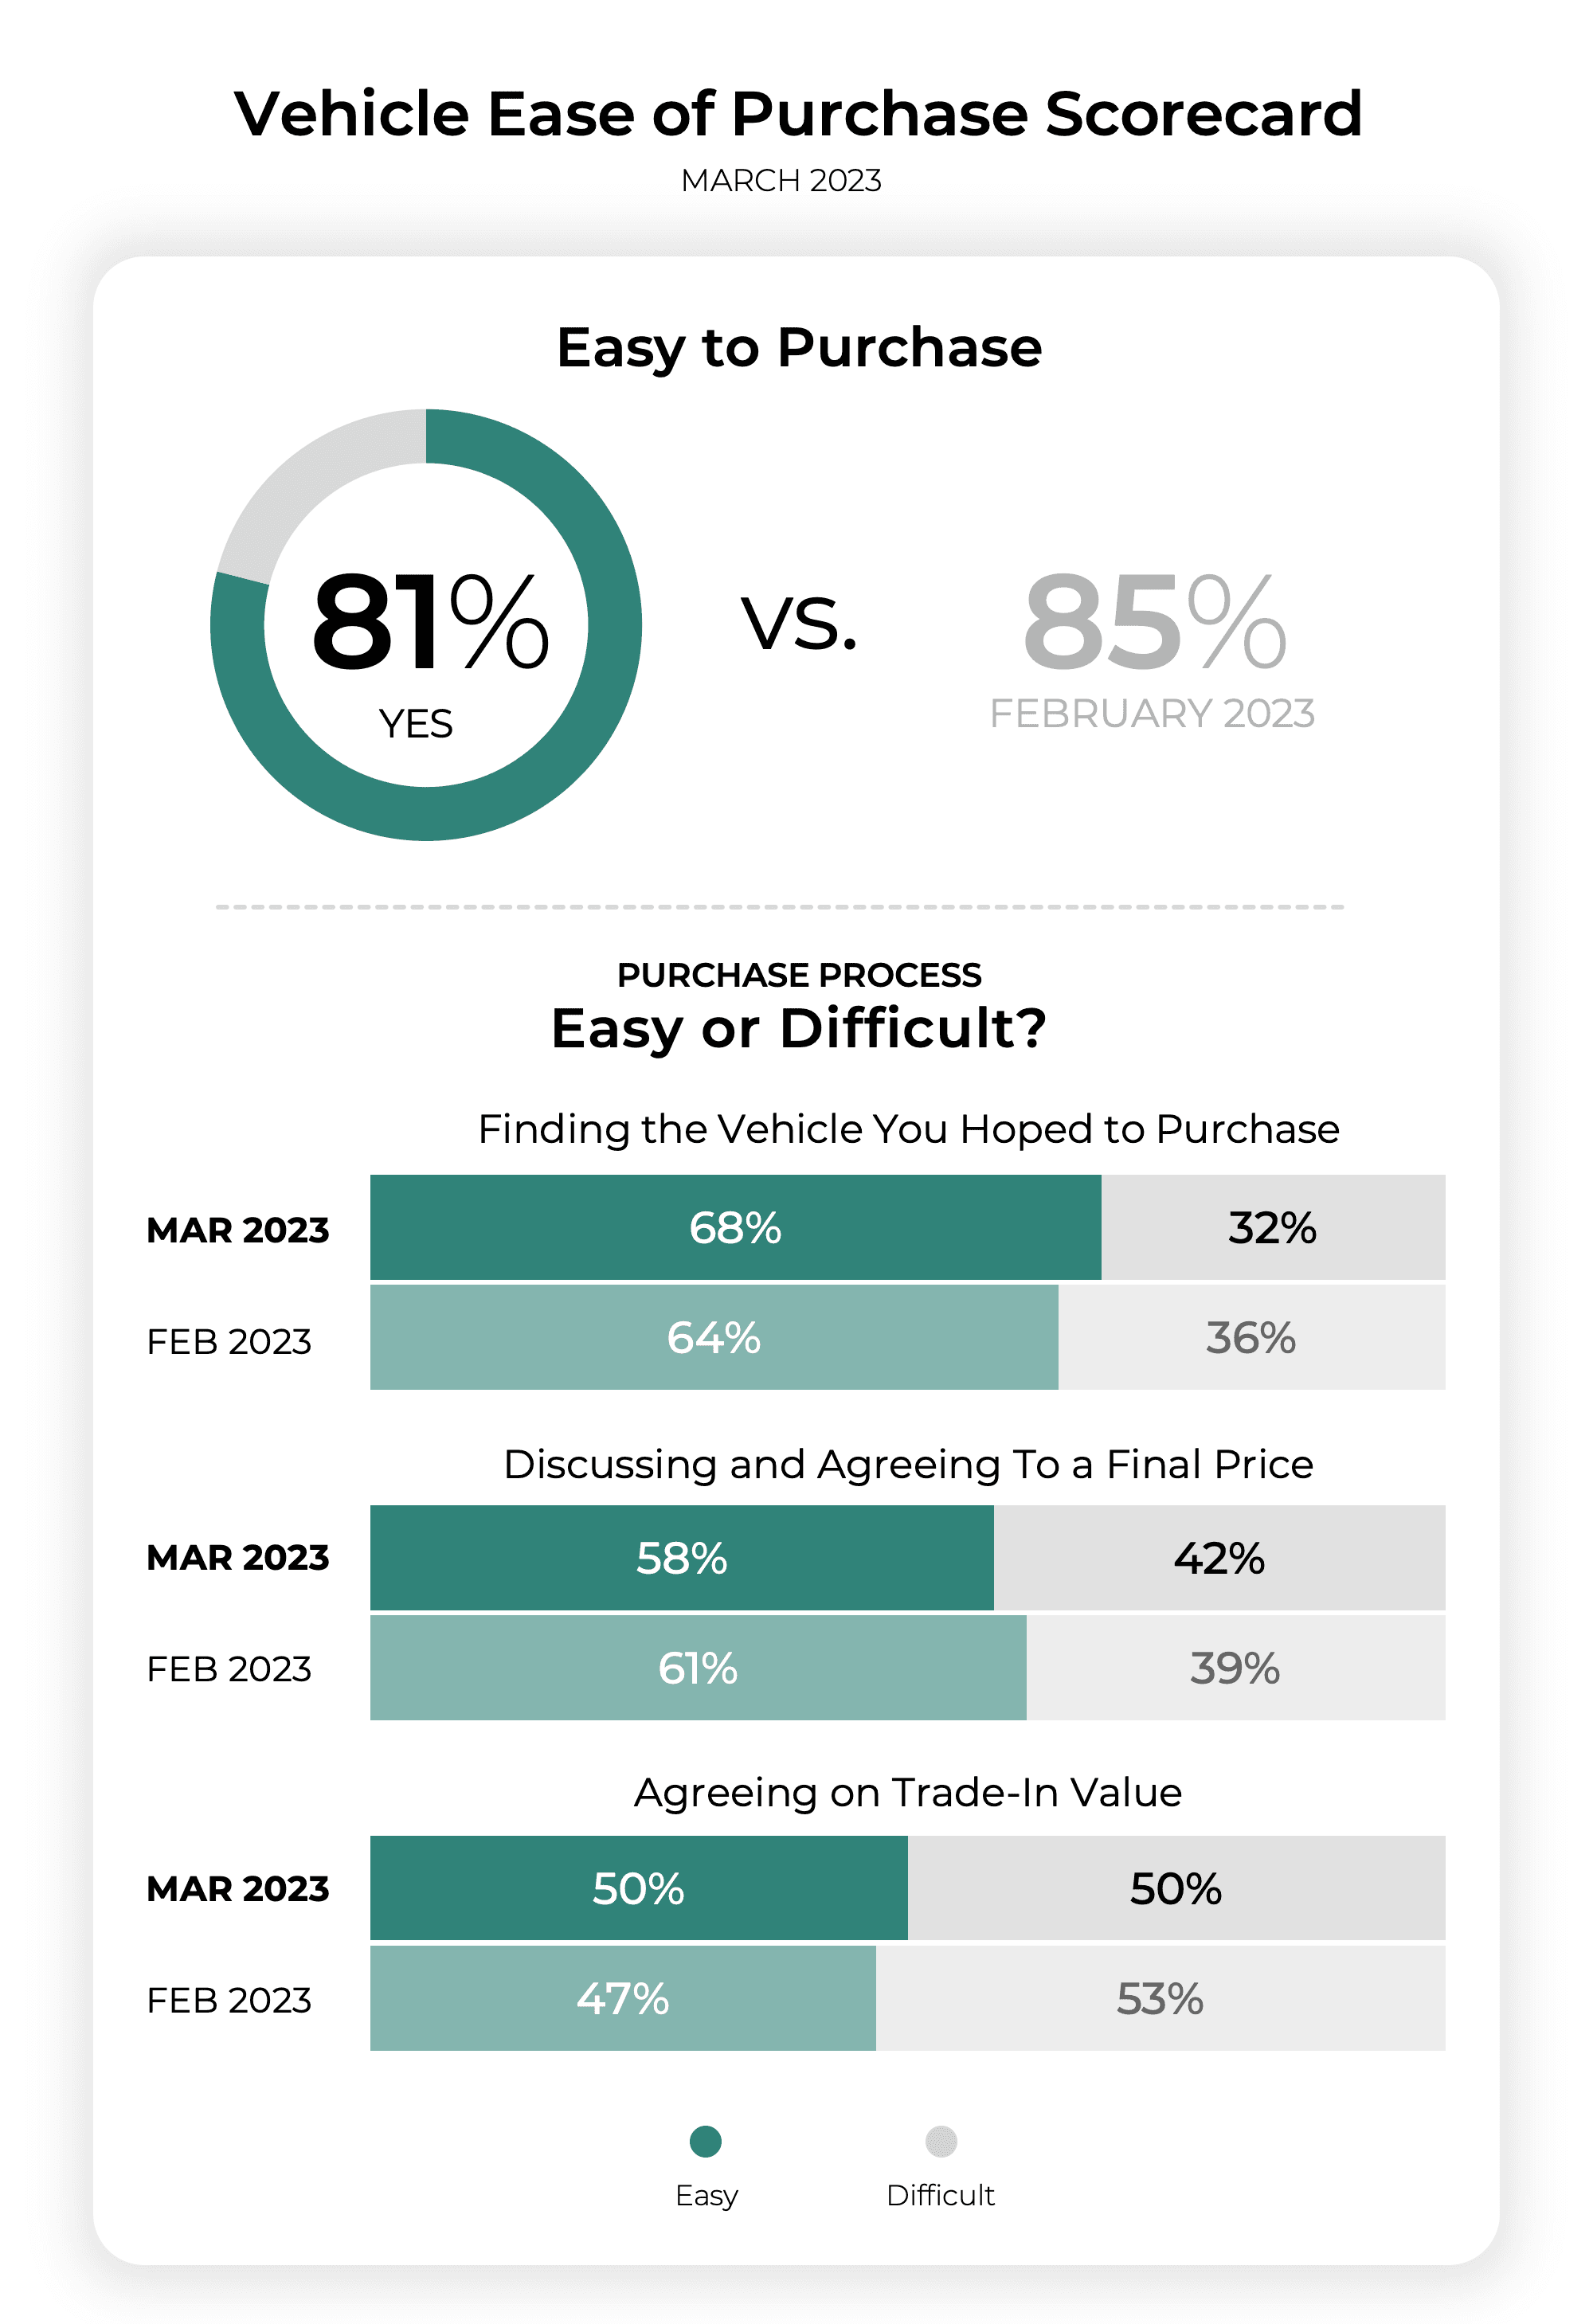Image resolution: width=1593 pixels, height=2324 pixels.
Task: Select the 58% Easy bar segment
Action: pos(681,1557)
